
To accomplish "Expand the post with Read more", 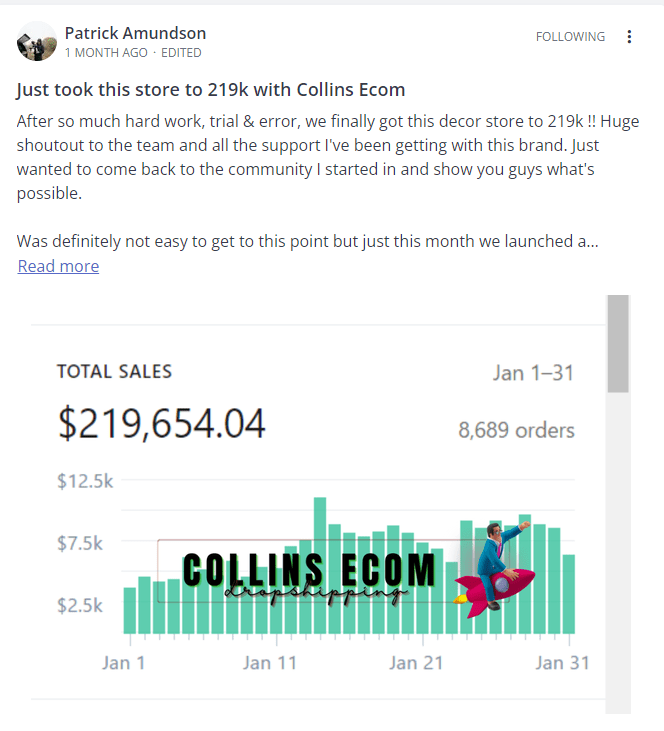I will [x=58, y=266].
